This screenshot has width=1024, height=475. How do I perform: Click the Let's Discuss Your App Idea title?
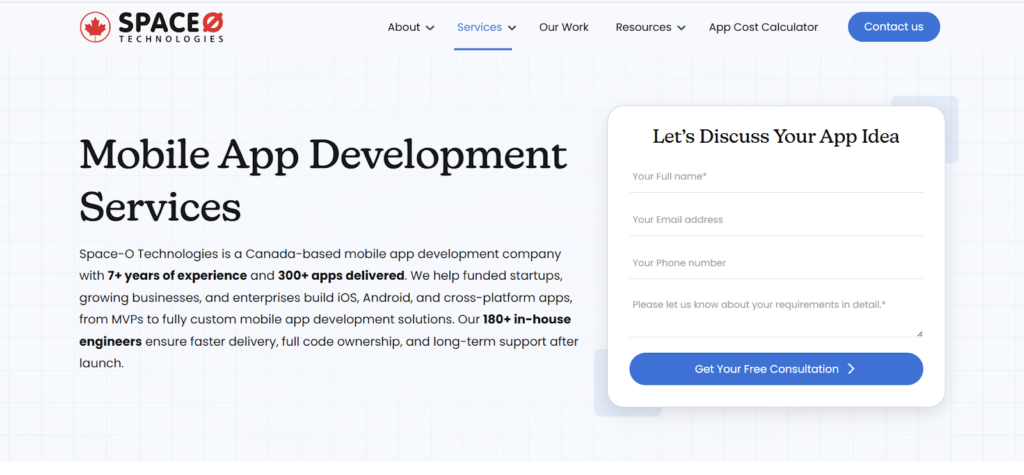(x=775, y=137)
